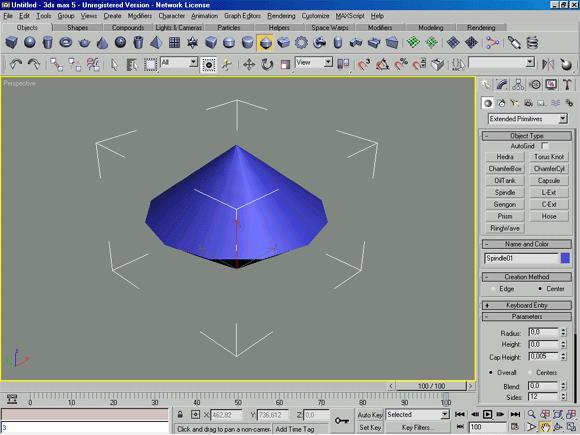Click the blue object color swatch
Screen dimensions: 580x435
click(x=565, y=258)
